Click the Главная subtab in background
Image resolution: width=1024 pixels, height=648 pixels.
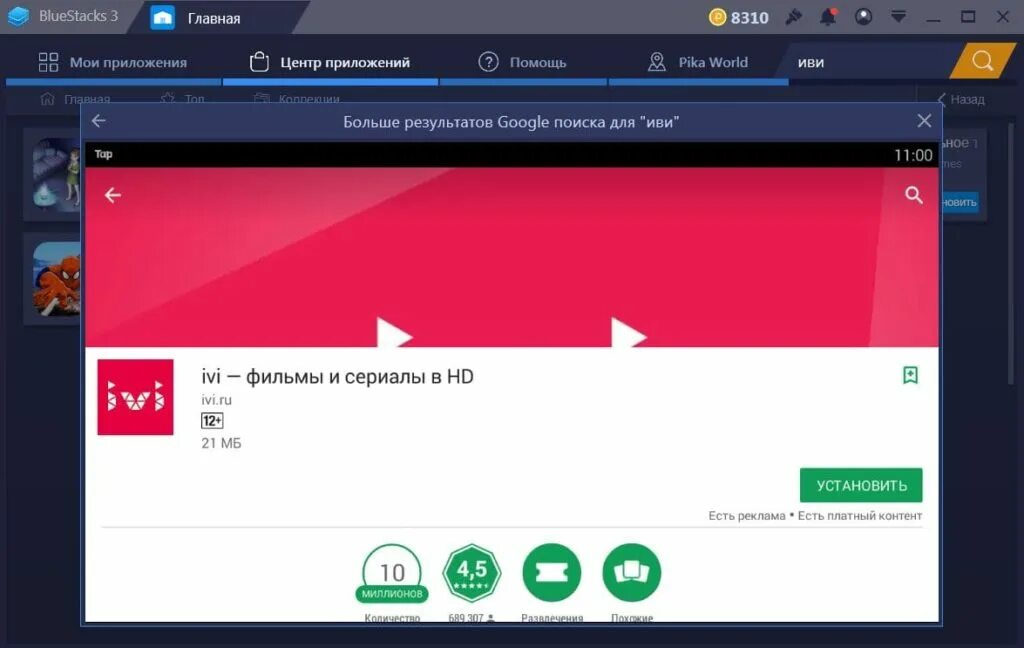click(x=75, y=99)
